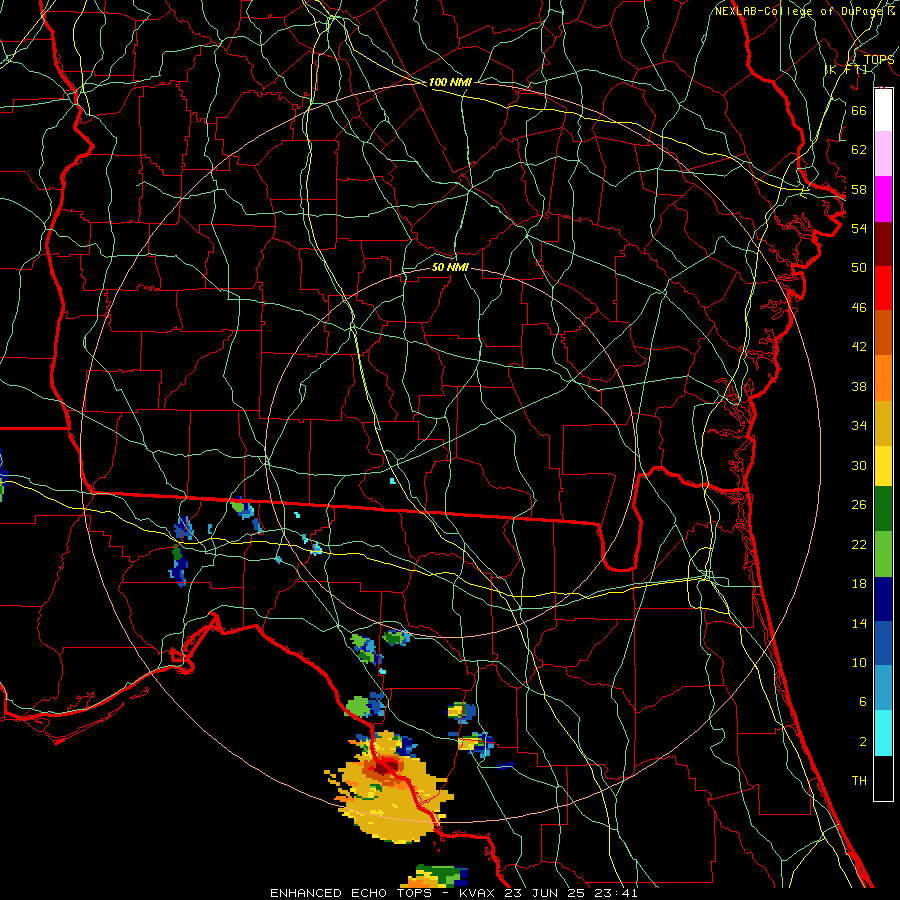Click the 50 legend value

(859, 268)
